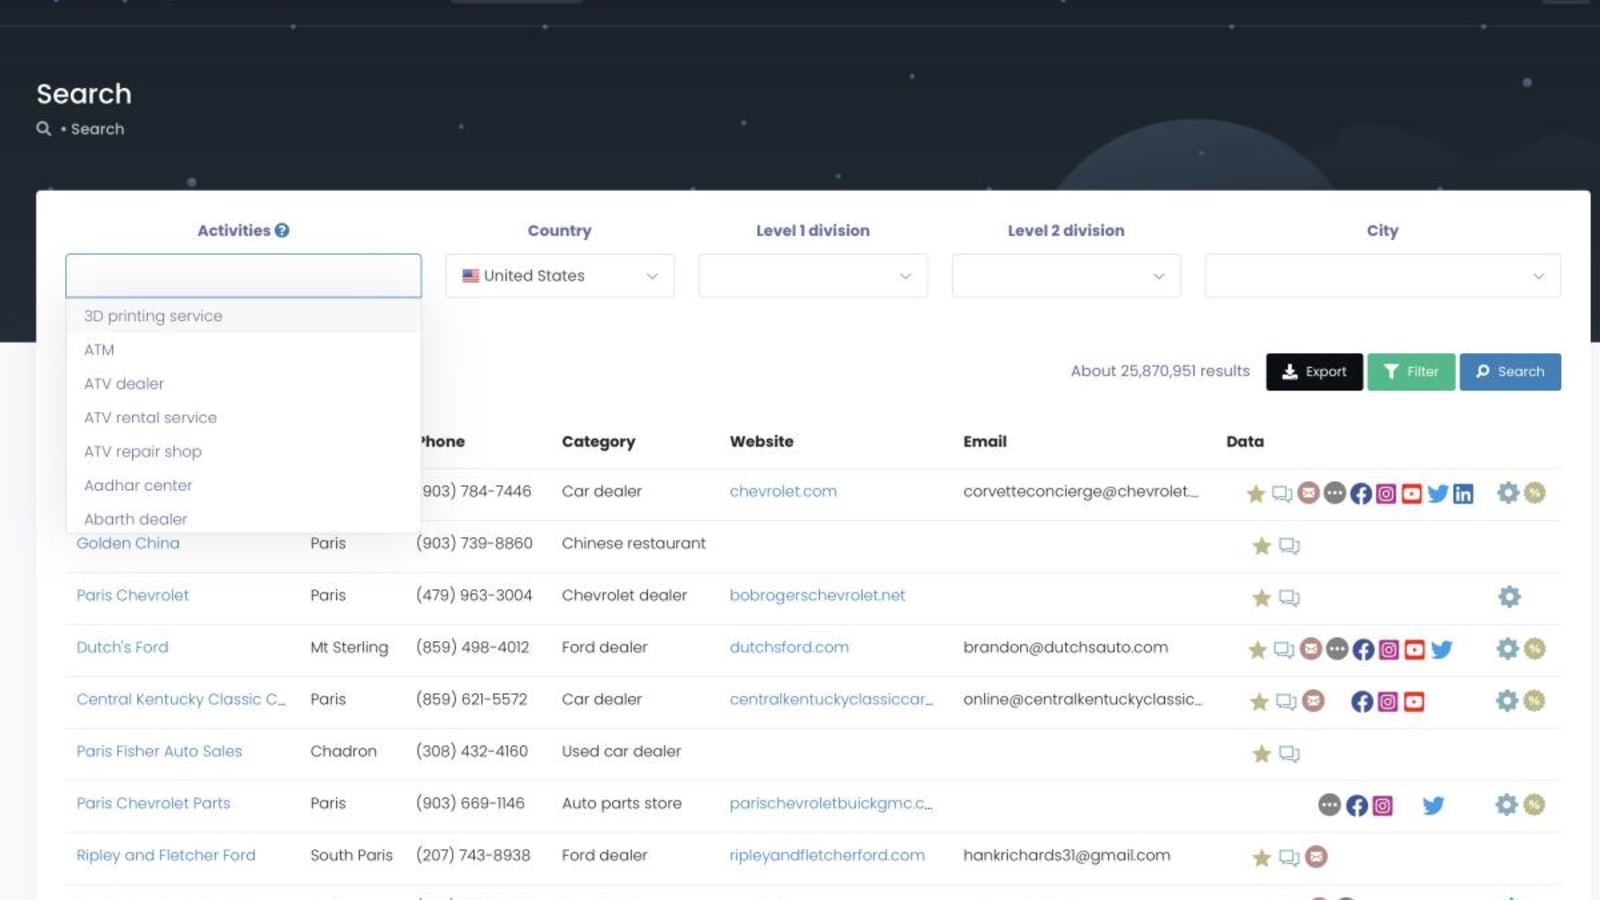1600x900 pixels.
Task: Open the chat icon for Golden China
Action: tap(1289, 545)
